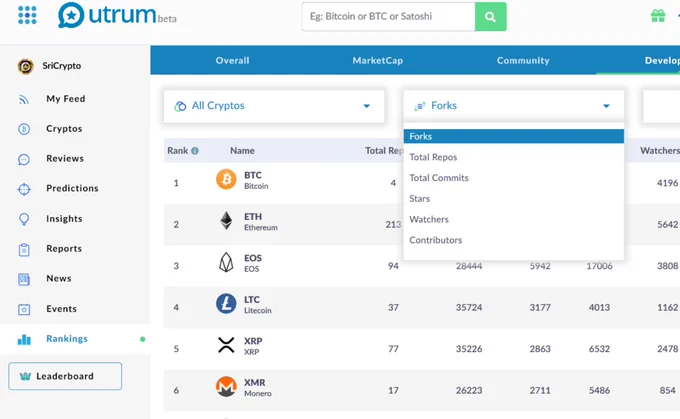Open the apps grid menu icon
680x419 pixels.
[27, 15]
